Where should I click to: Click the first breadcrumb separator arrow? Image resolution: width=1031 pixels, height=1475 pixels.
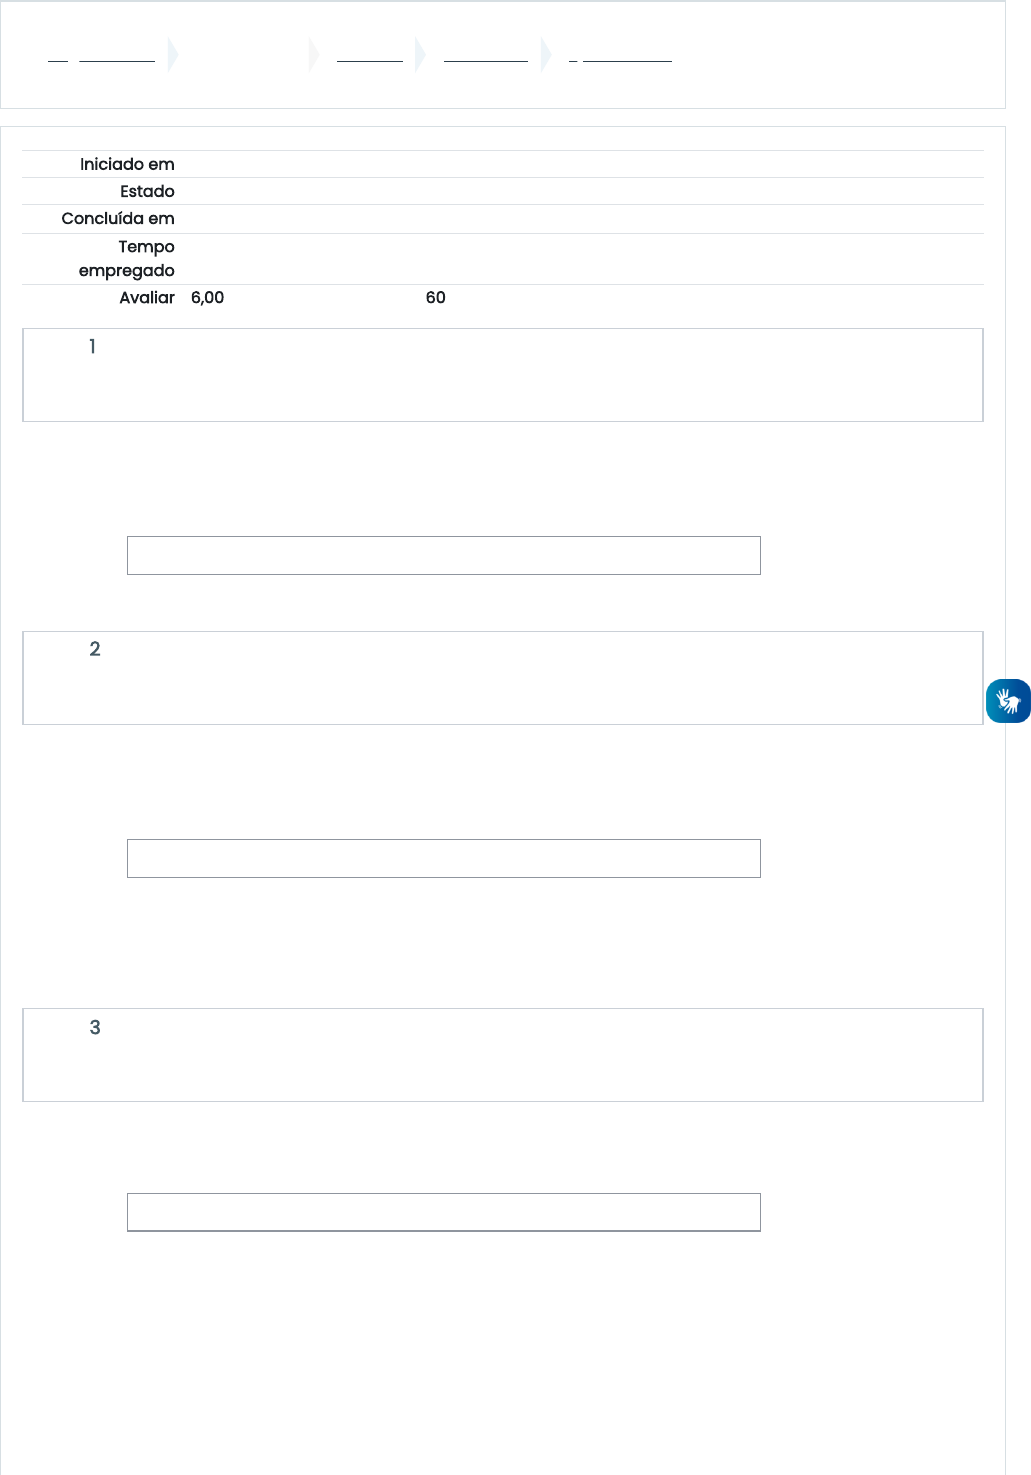tap(173, 54)
